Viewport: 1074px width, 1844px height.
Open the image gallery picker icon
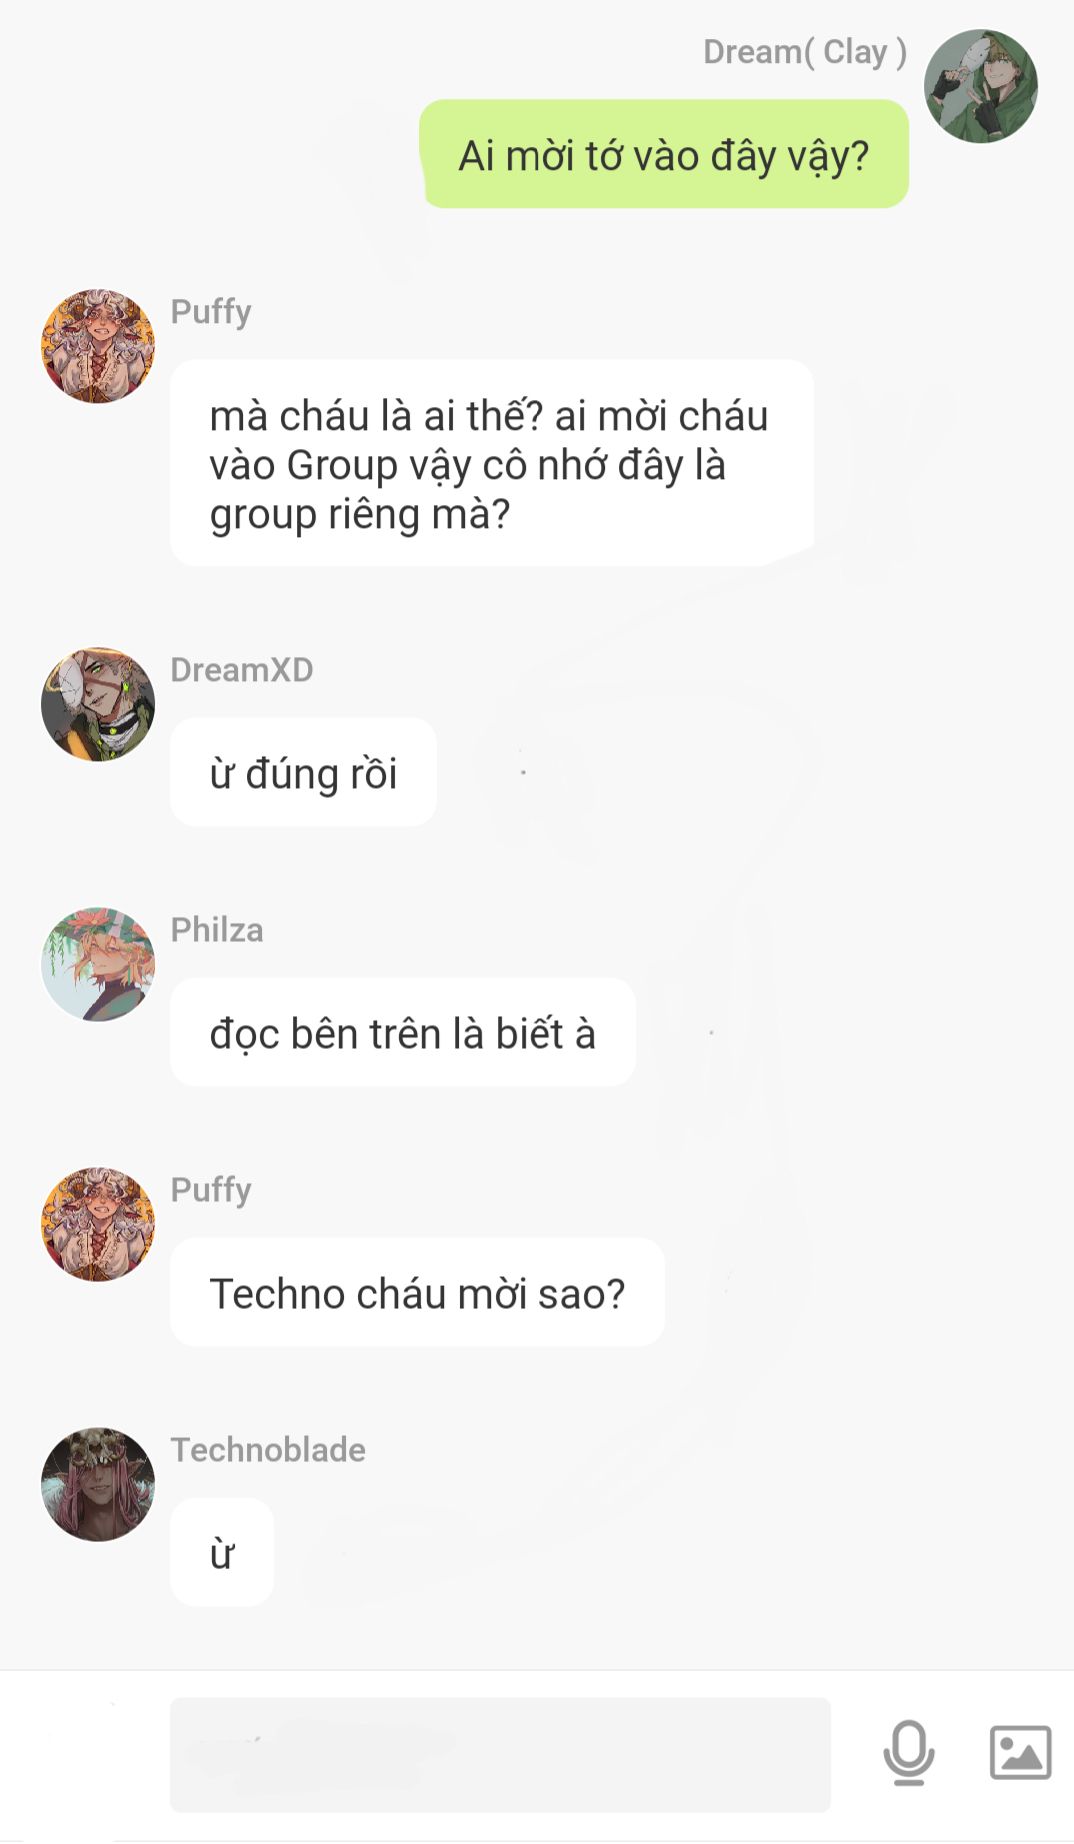tap(1020, 1752)
